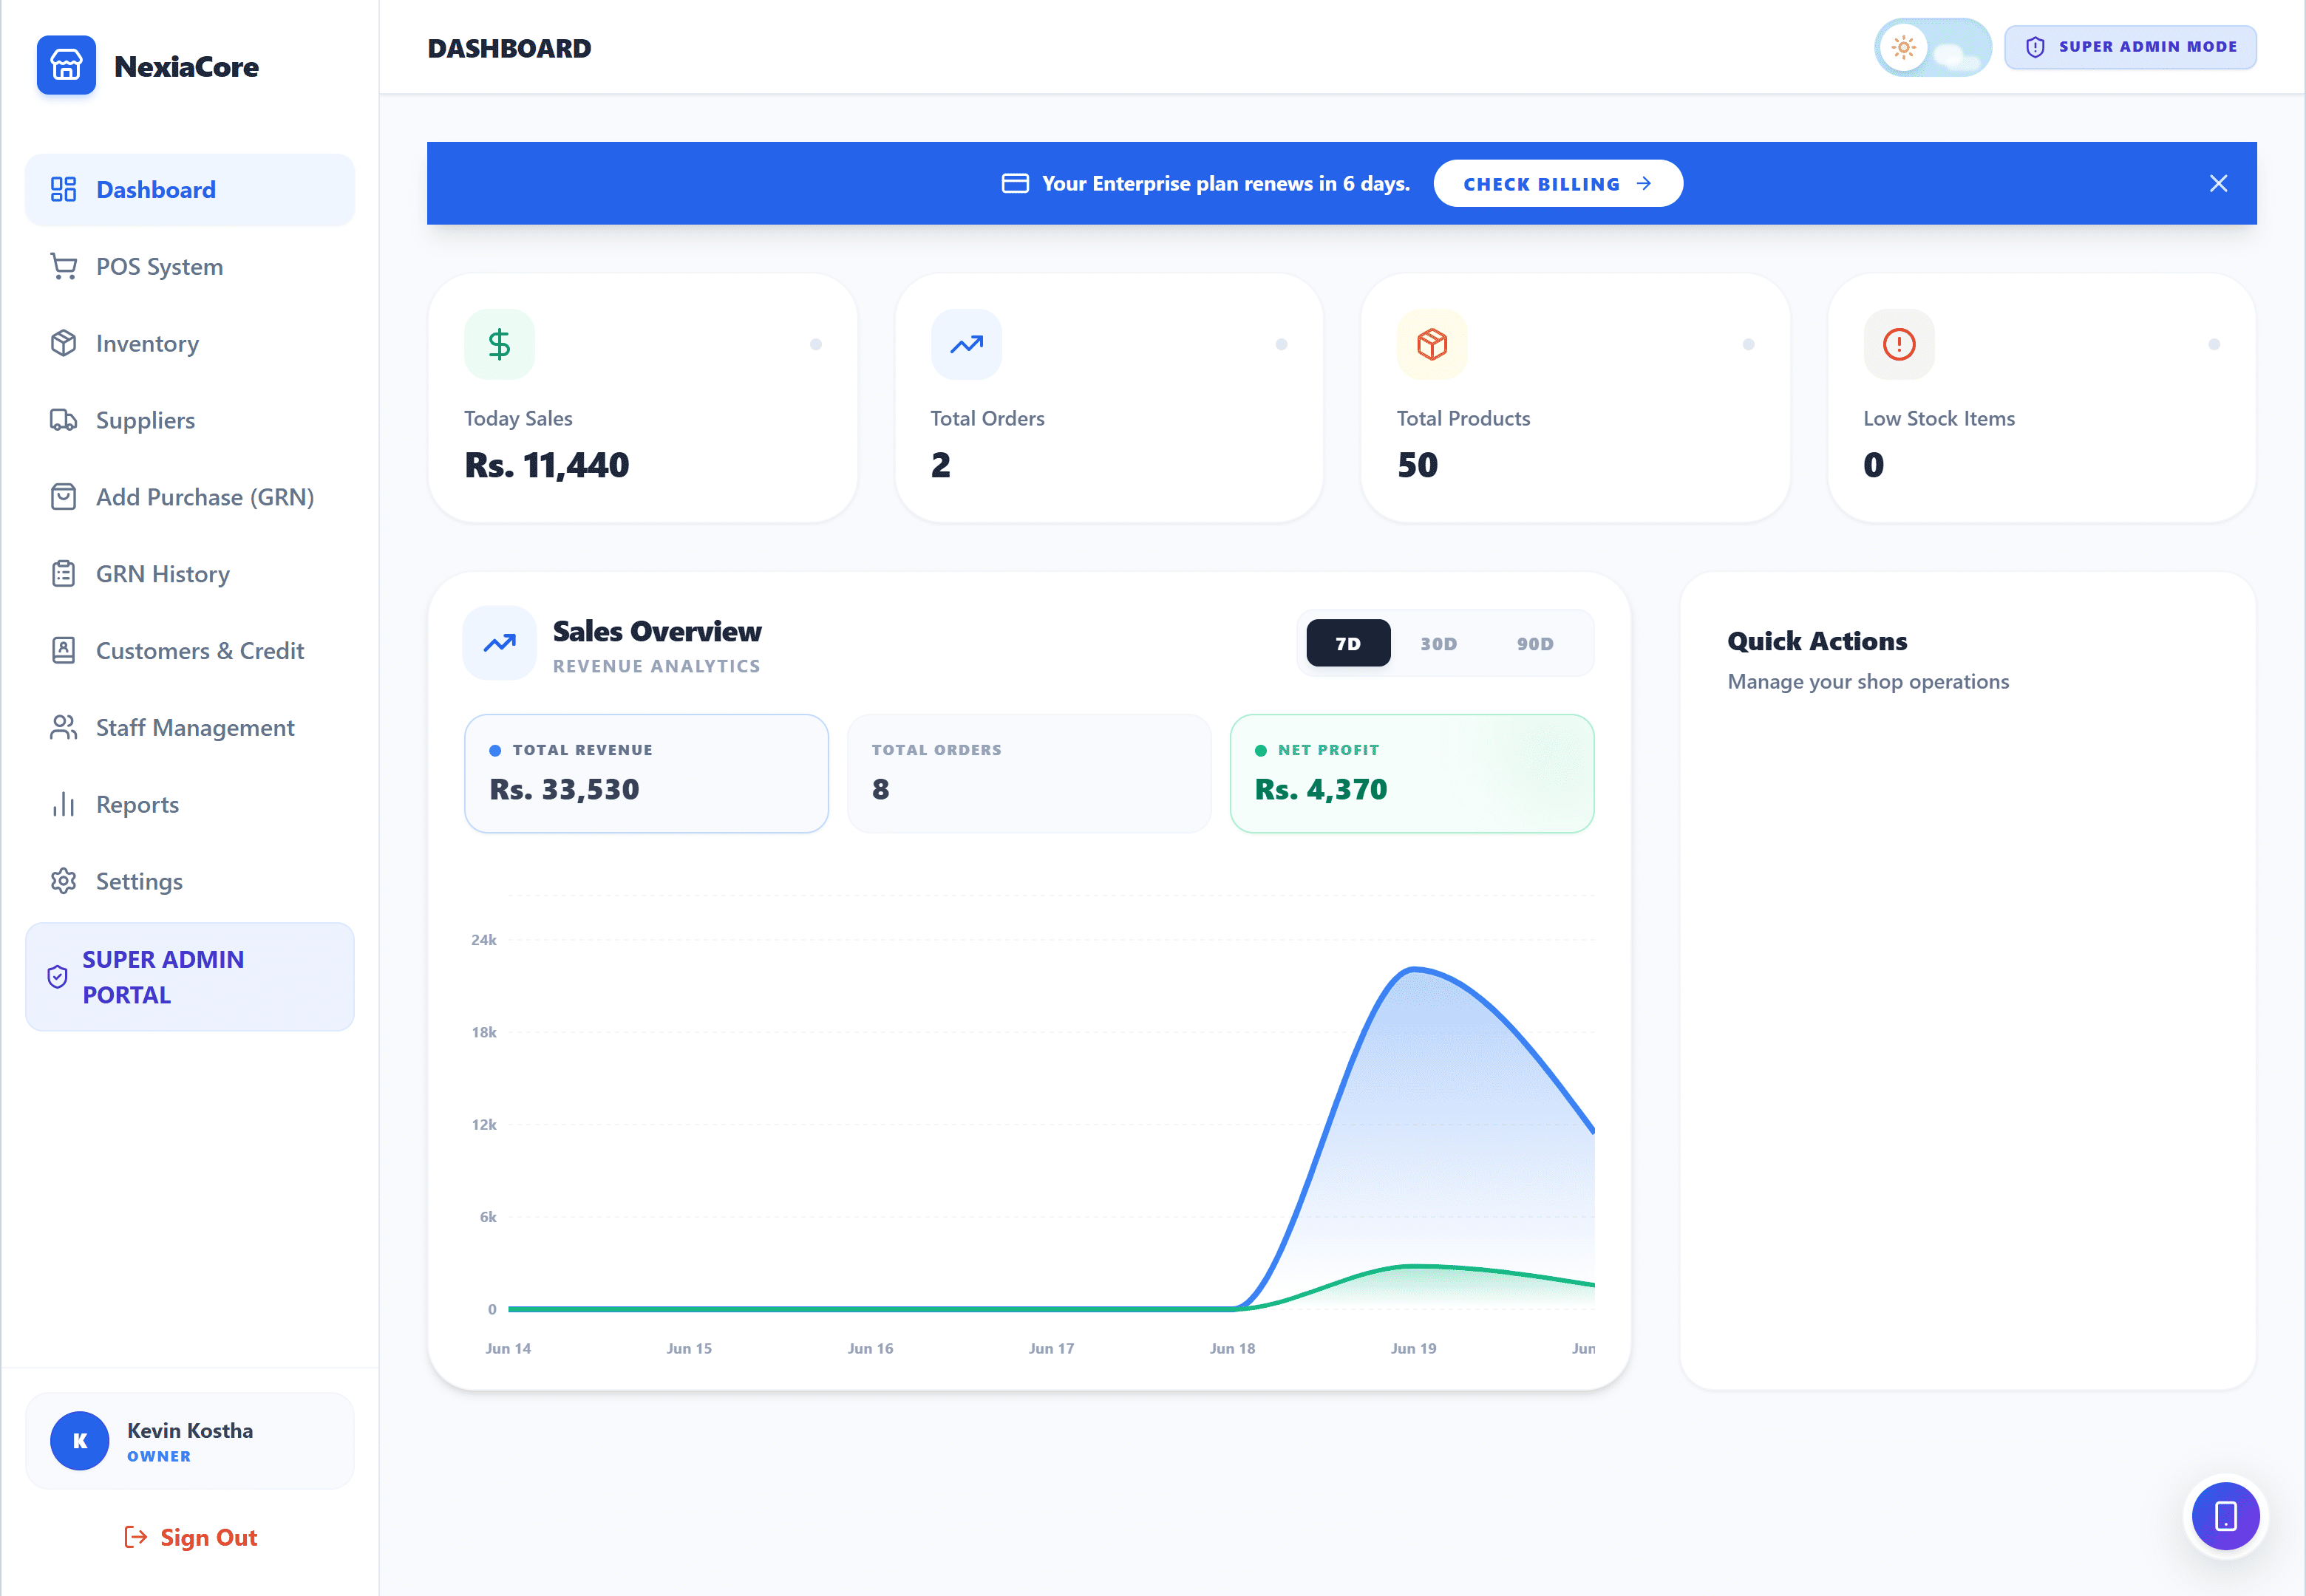Click the Net Profit summary card
This screenshot has width=2306, height=1596.
[x=1412, y=774]
